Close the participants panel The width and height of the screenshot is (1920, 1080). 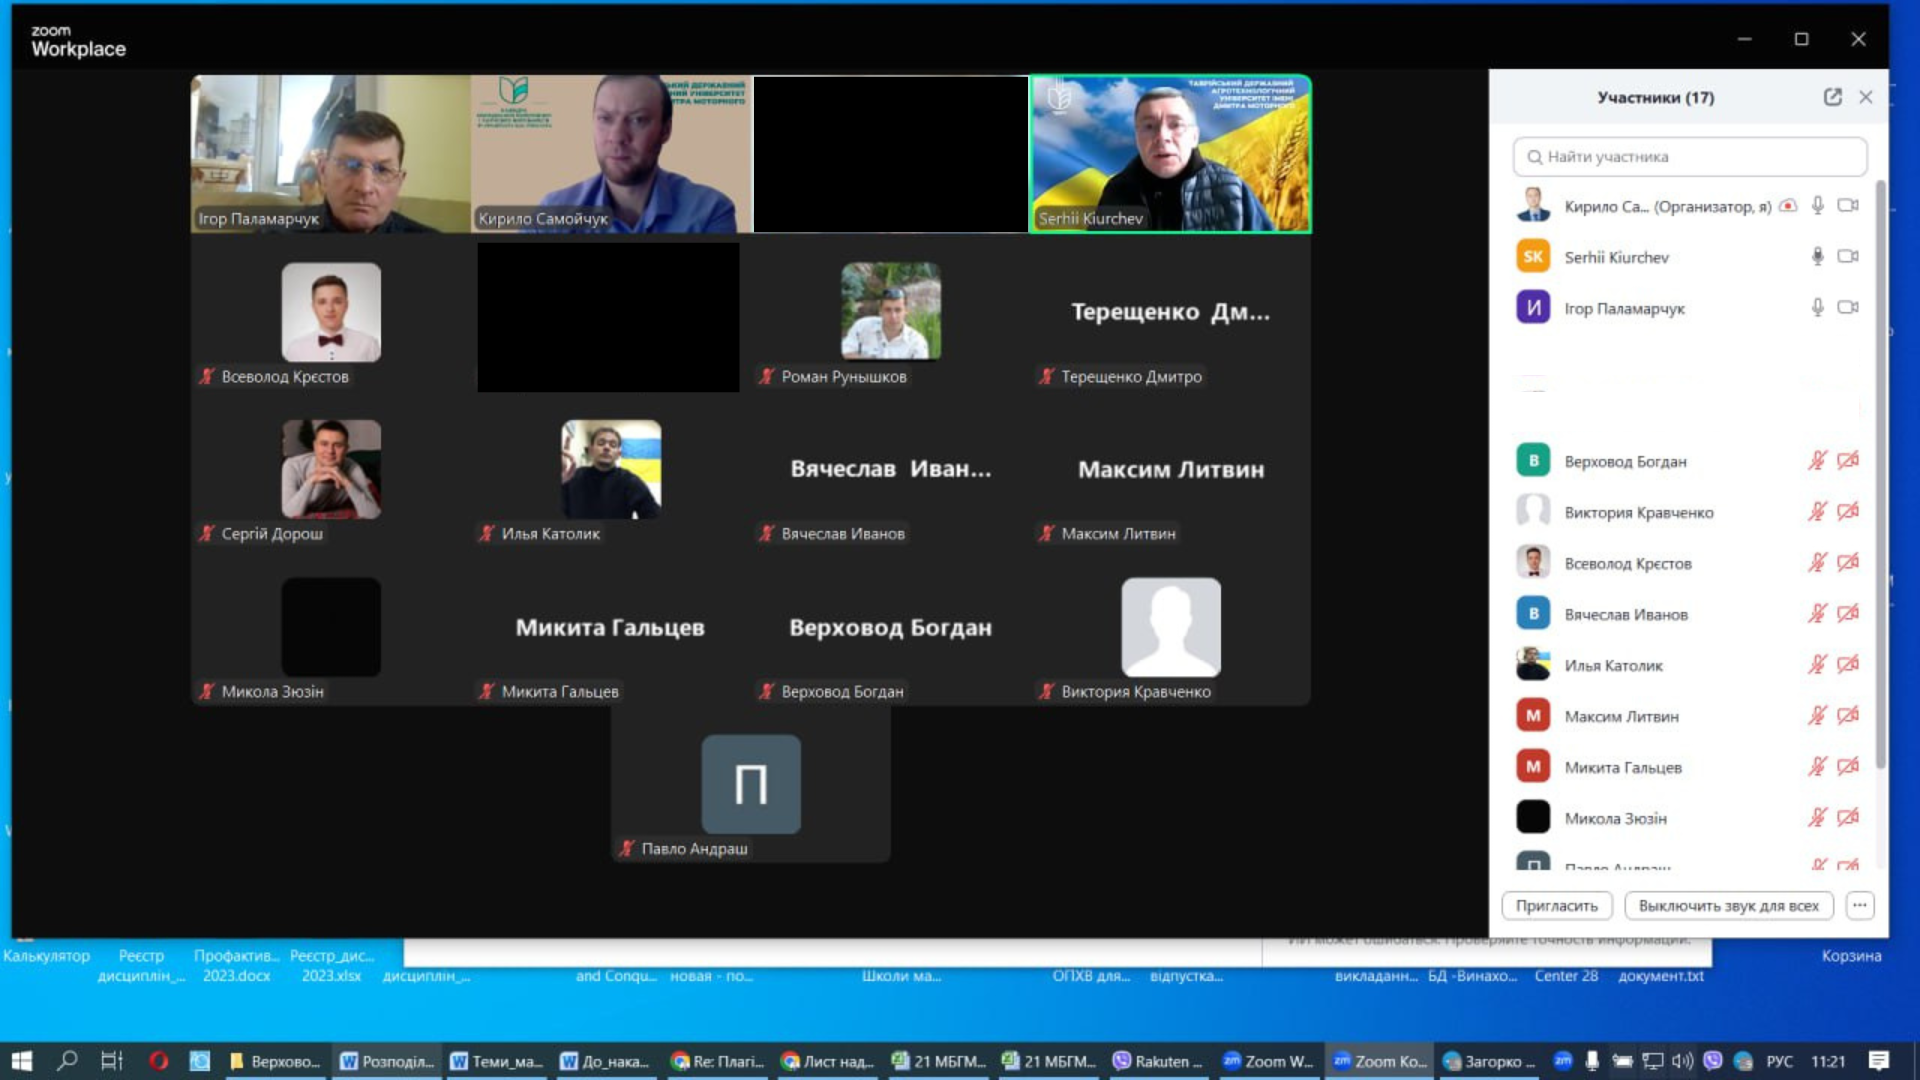(1866, 97)
